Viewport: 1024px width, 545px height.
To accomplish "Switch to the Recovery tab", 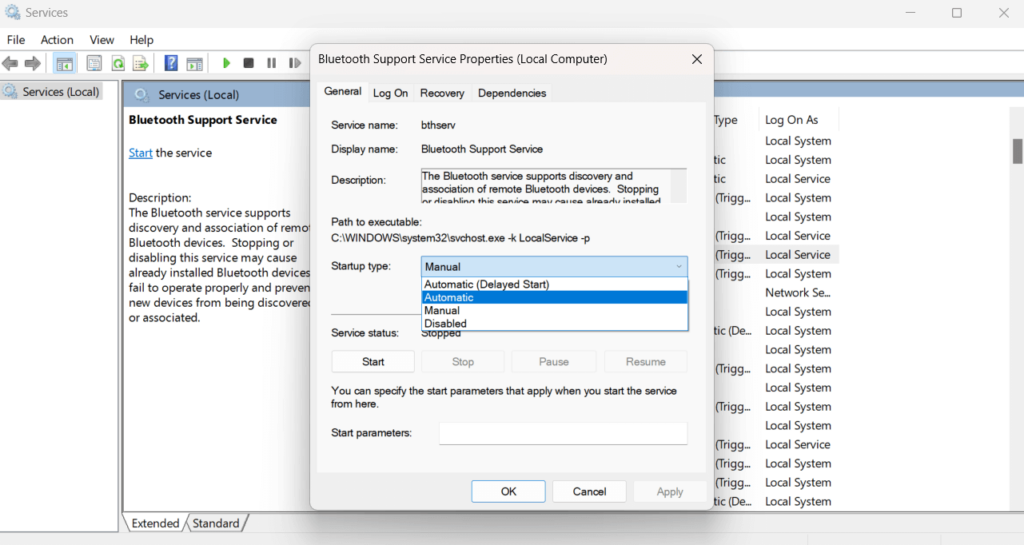I will point(442,93).
